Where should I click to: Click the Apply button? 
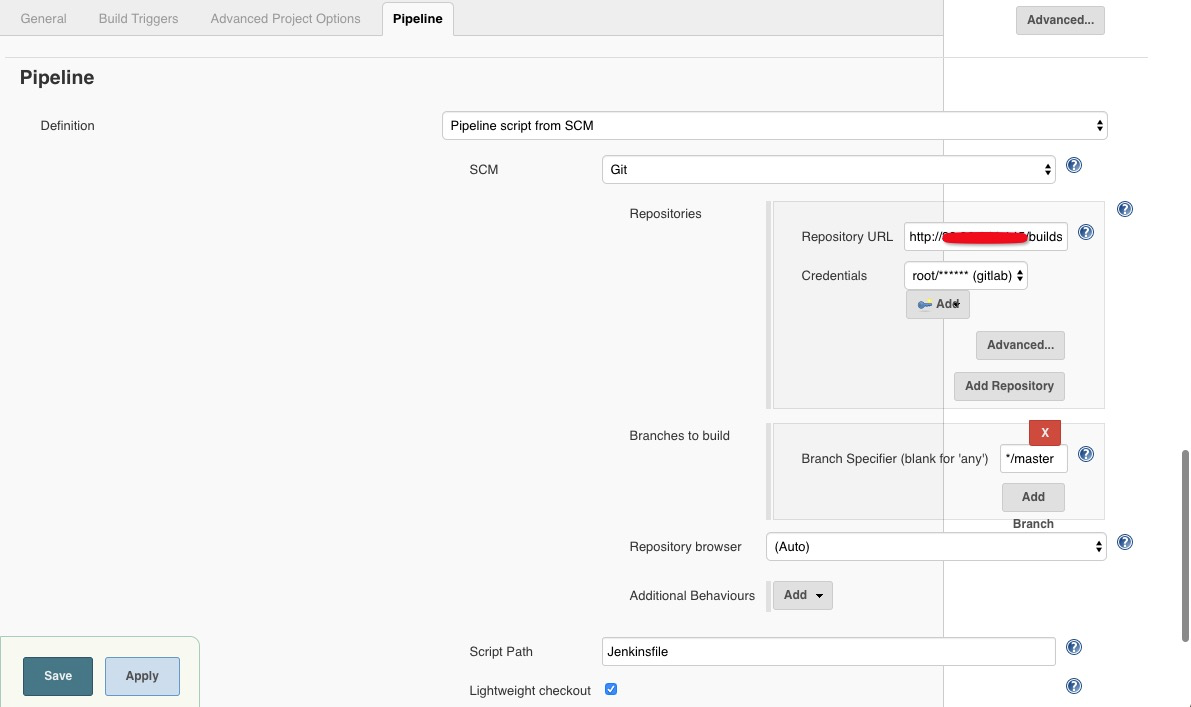point(142,676)
